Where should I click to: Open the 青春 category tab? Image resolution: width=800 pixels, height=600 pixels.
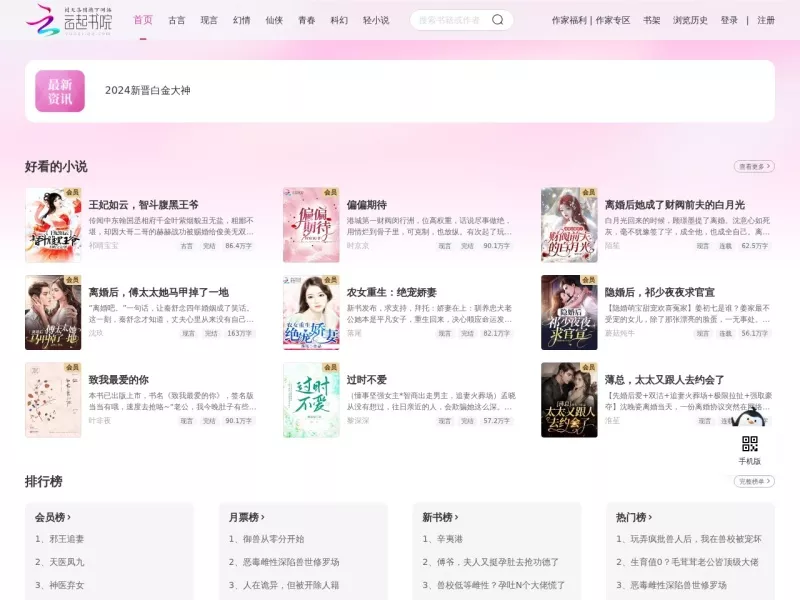coord(307,20)
